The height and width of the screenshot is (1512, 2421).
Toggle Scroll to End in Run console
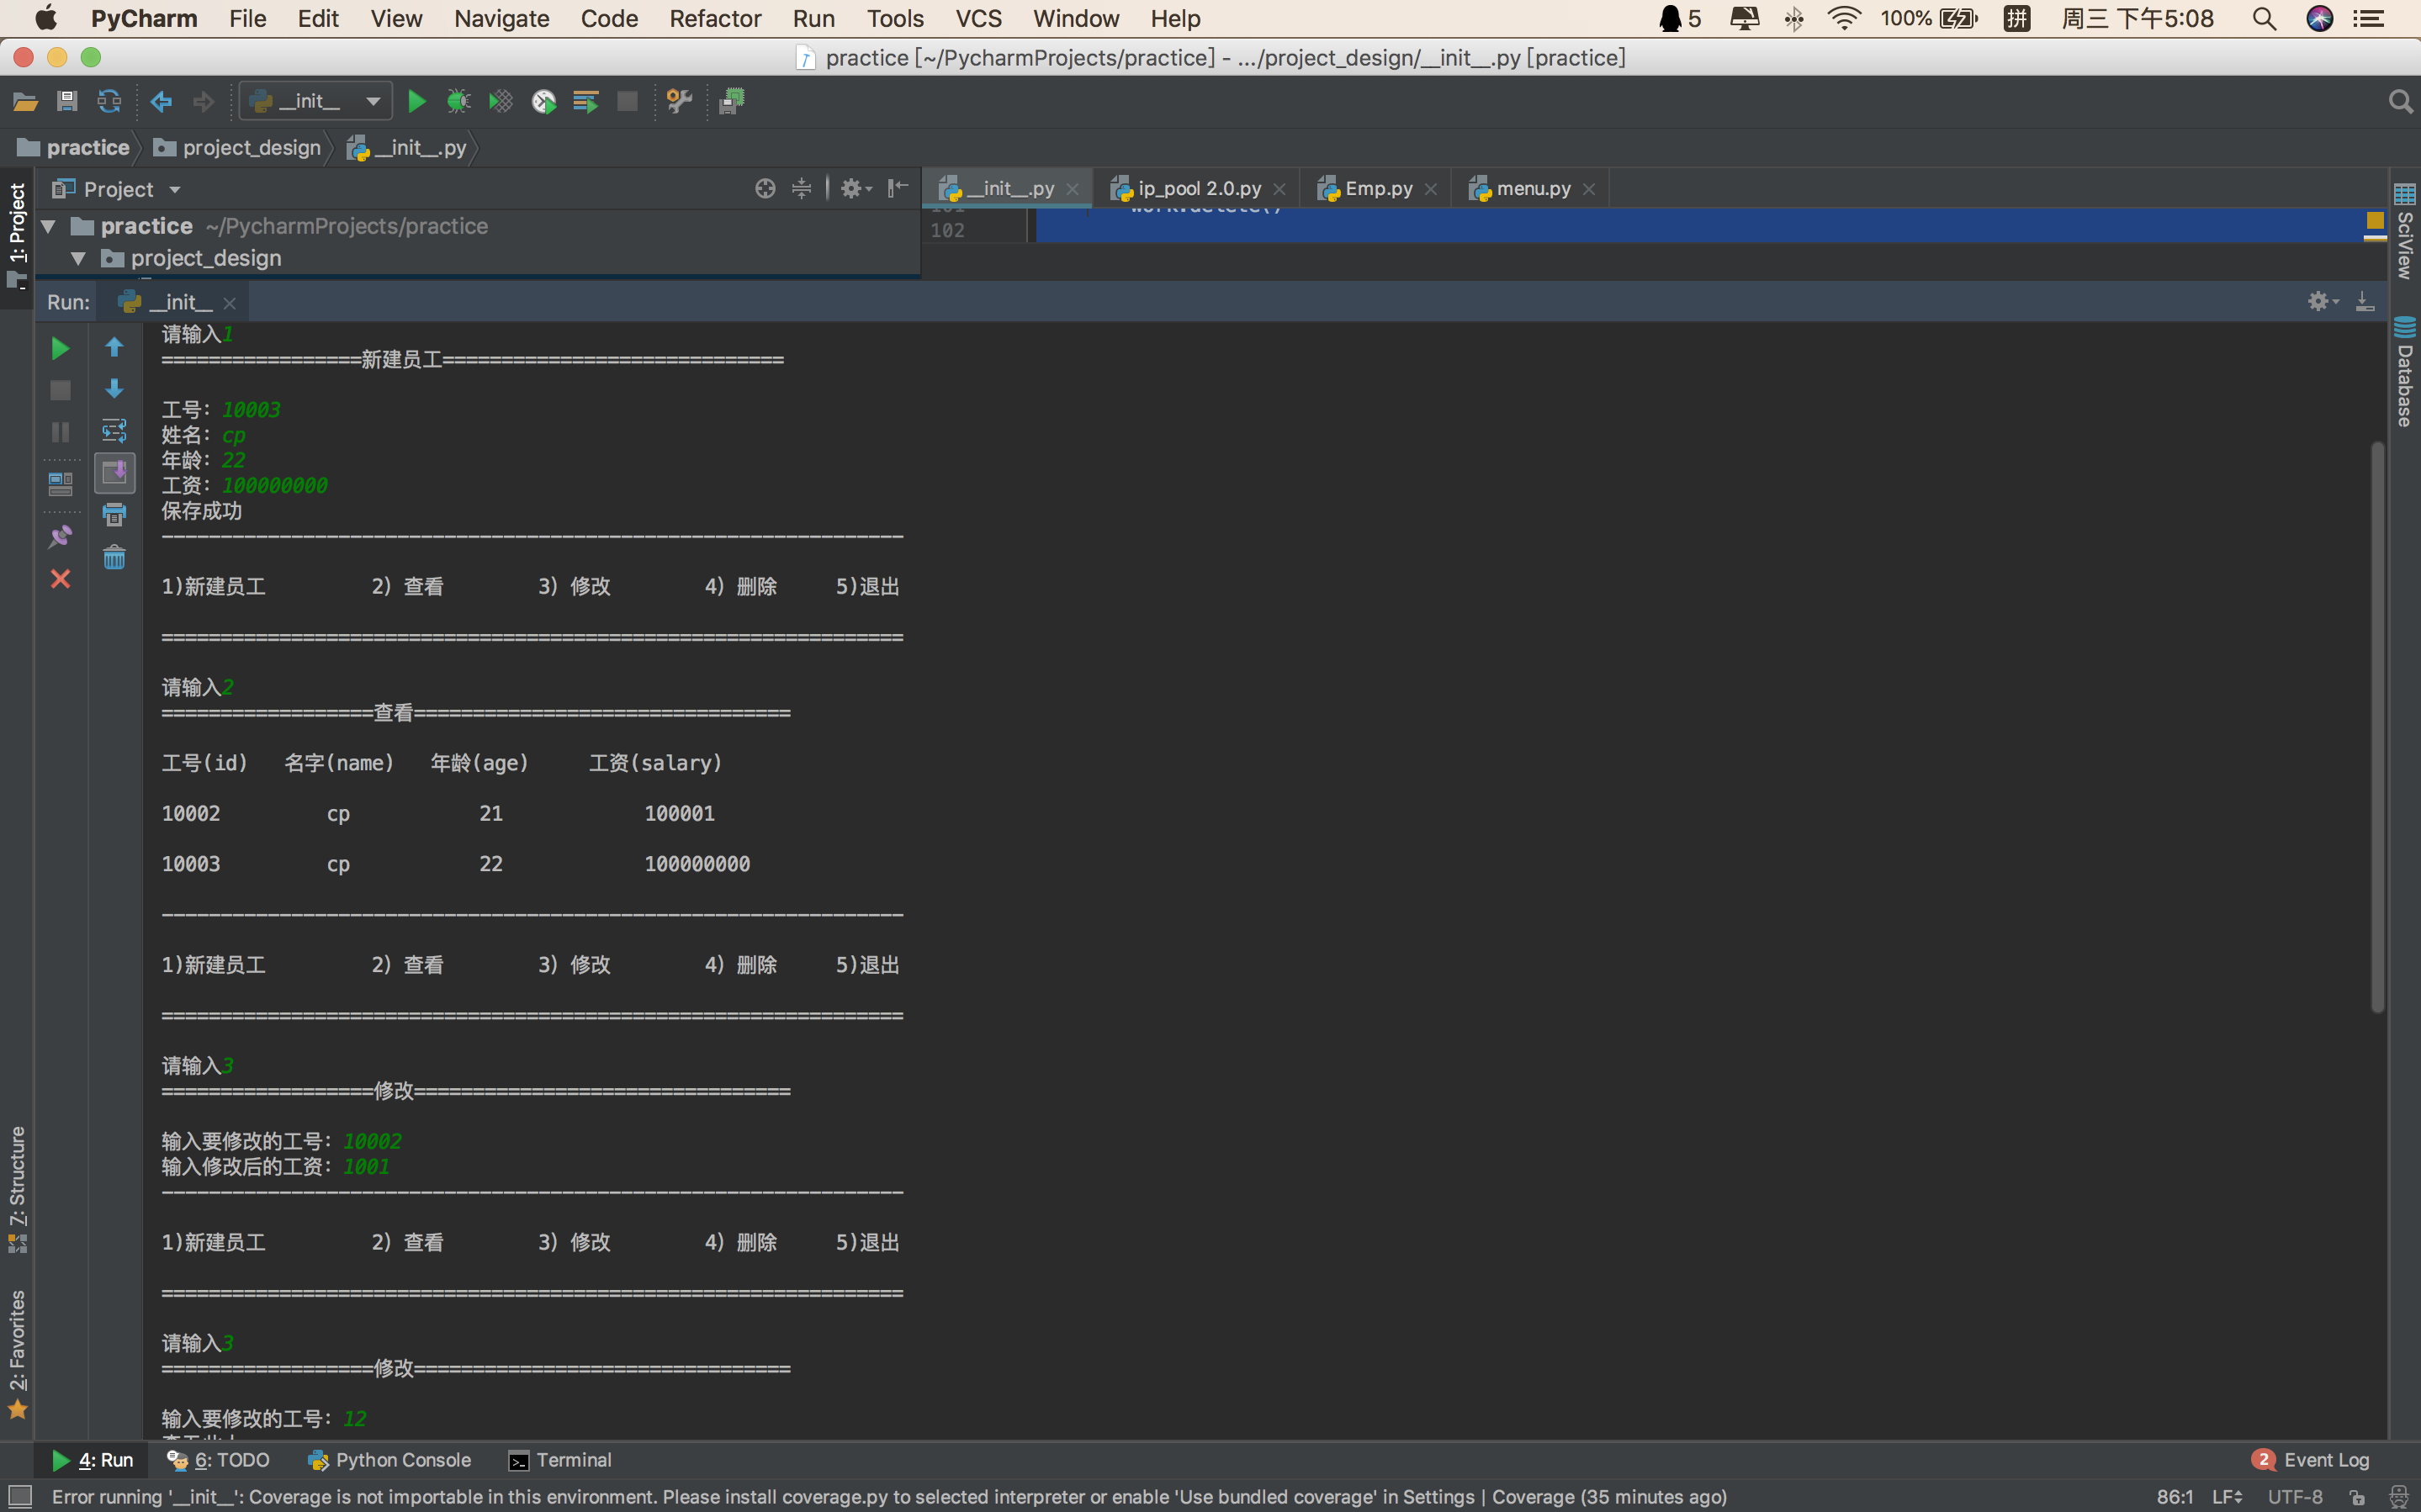114,472
